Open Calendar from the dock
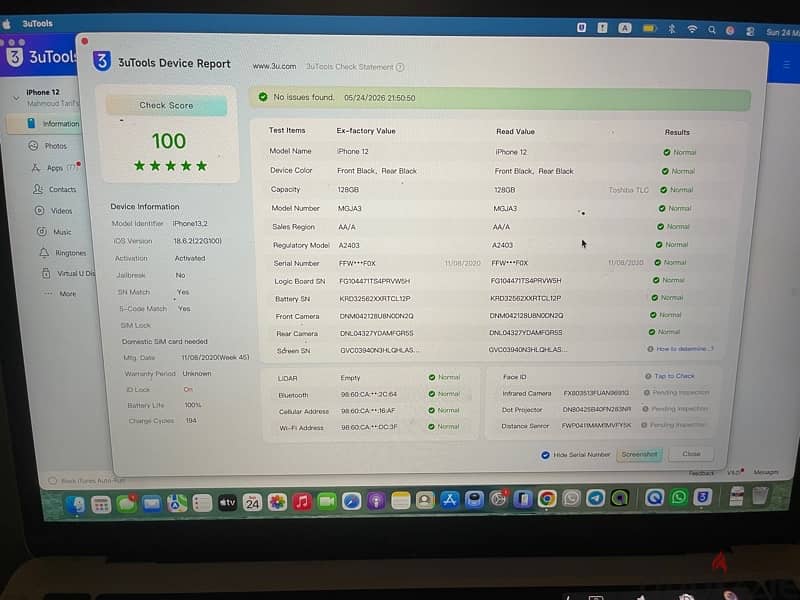 tap(252, 503)
